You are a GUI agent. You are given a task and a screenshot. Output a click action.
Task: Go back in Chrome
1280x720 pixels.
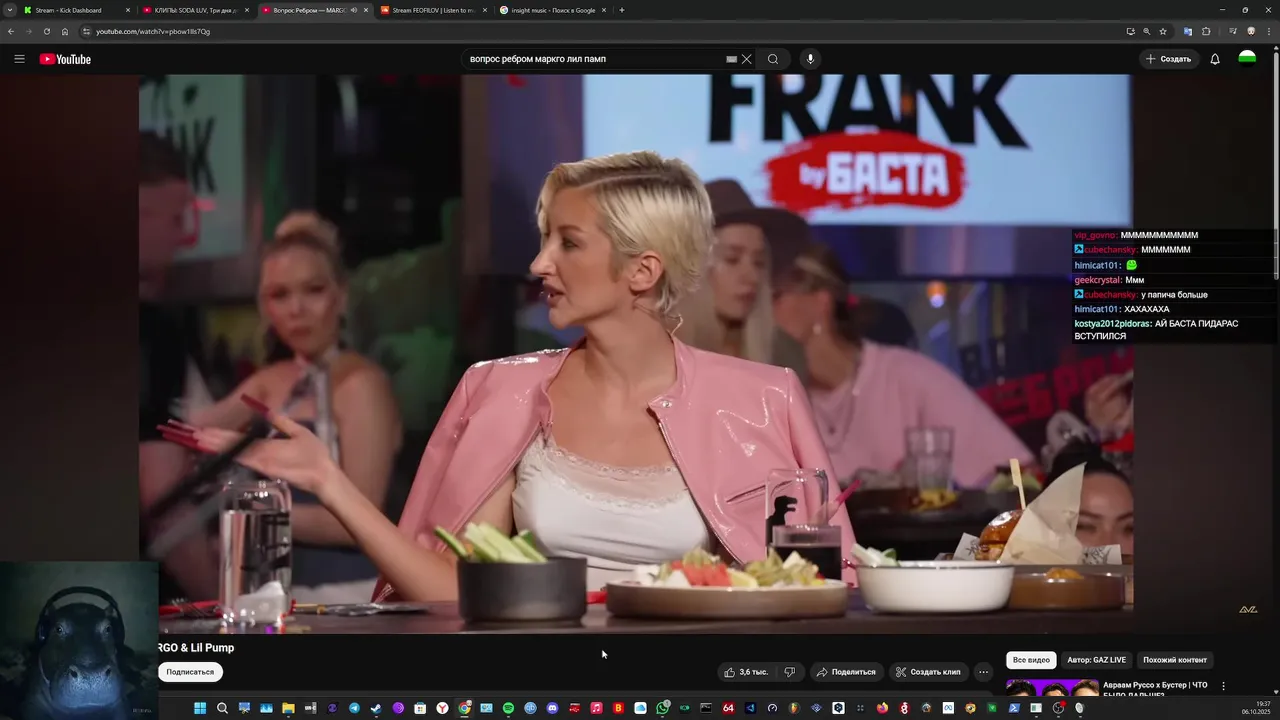coord(11,31)
